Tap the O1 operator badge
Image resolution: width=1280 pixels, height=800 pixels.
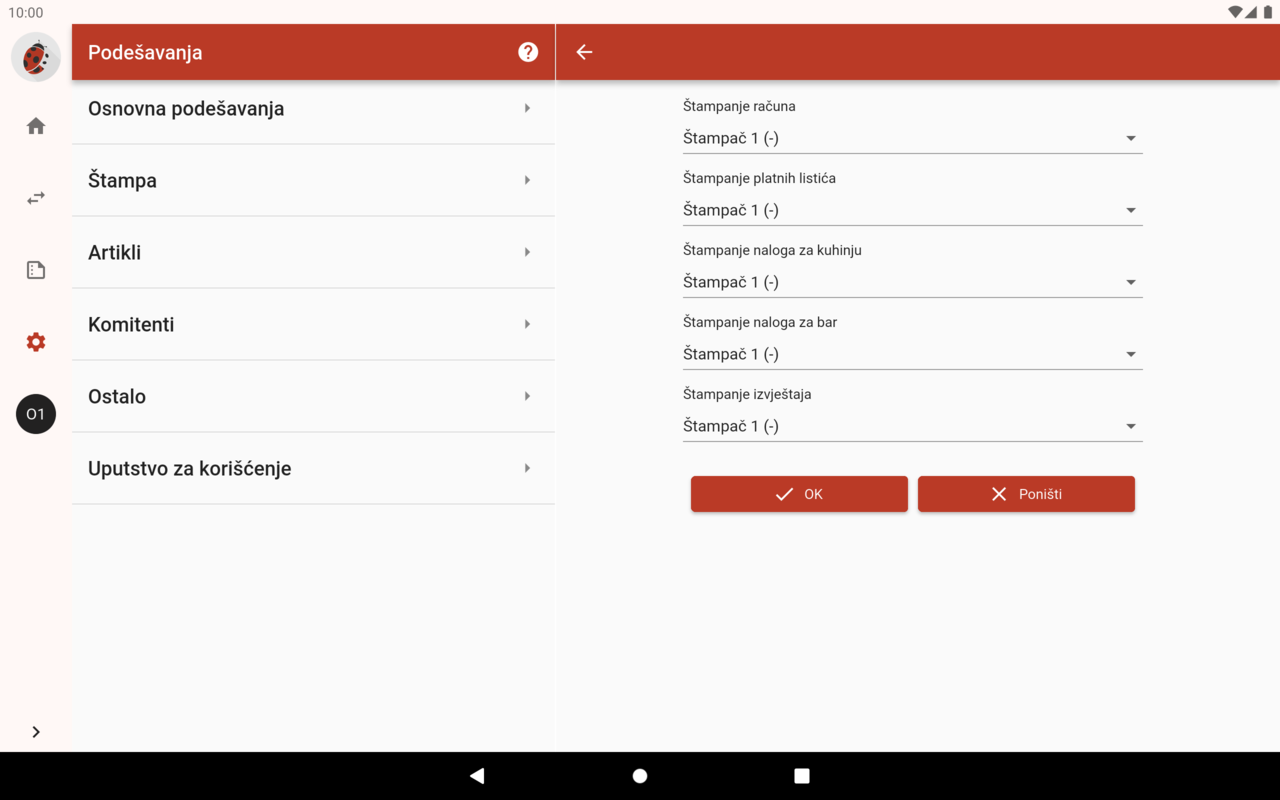tap(36, 414)
